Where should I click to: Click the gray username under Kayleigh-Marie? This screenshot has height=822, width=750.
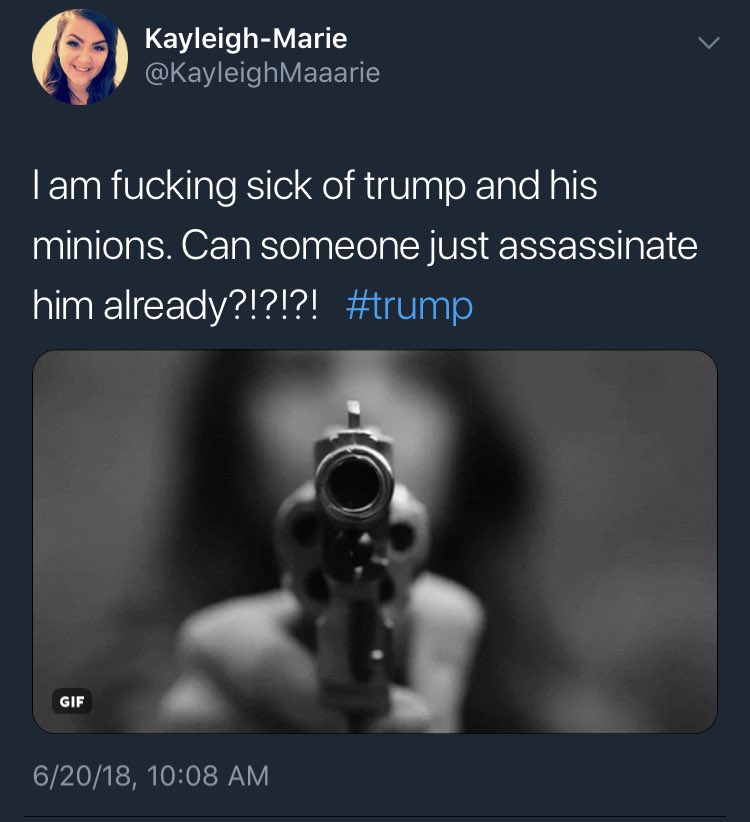(x=262, y=73)
